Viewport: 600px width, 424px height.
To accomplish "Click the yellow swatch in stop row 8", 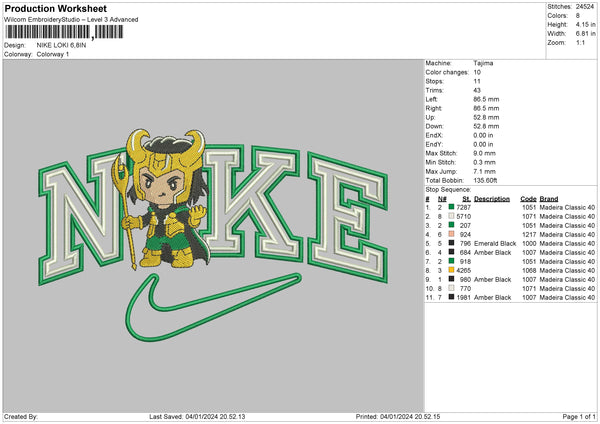I will 452,270.
